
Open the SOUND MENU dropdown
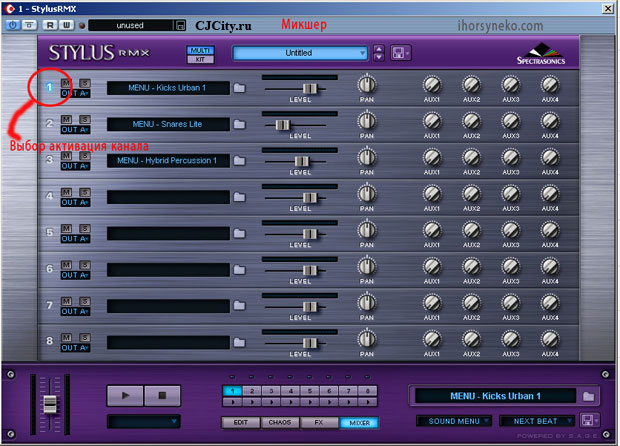[x=454, y=421]
